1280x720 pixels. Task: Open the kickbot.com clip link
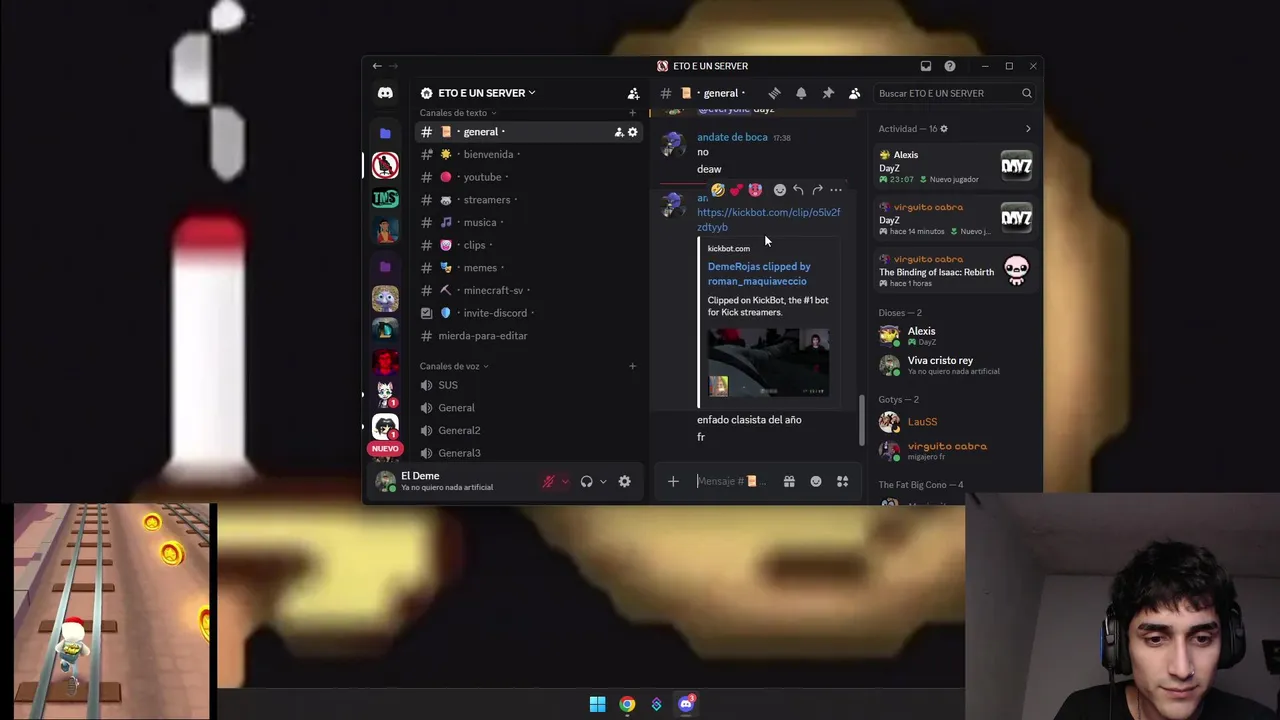point(768,219)
